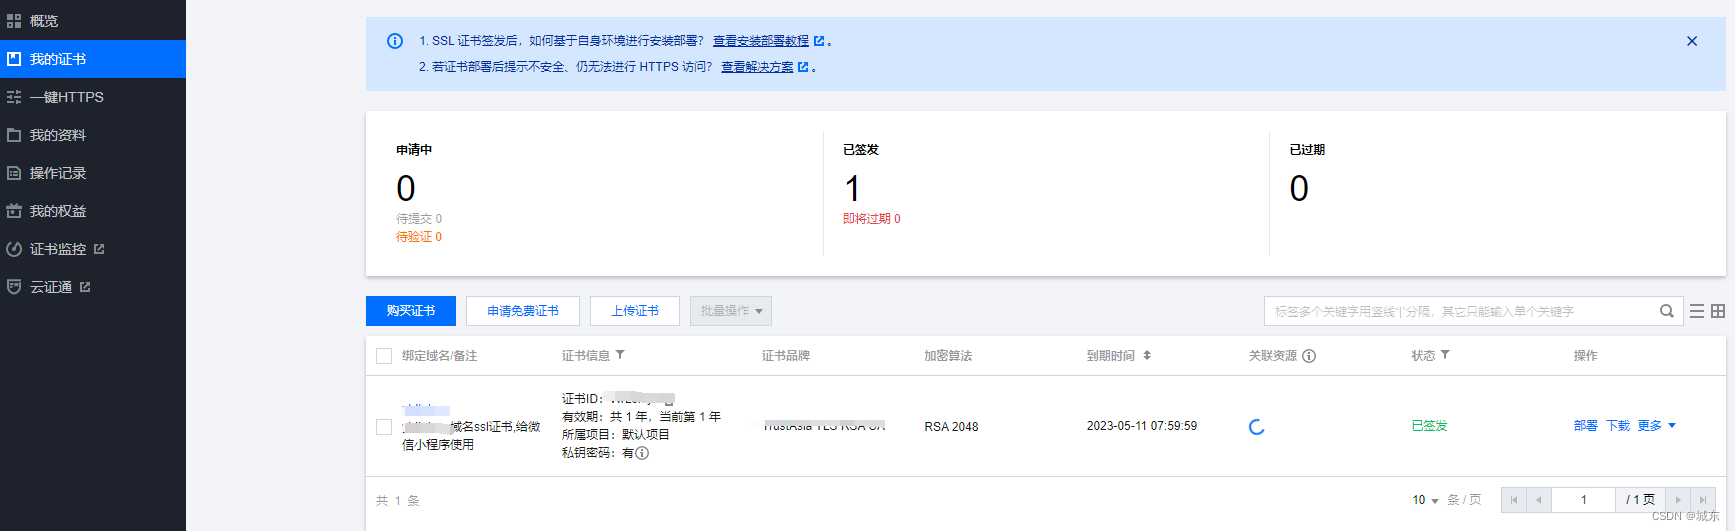Open the 状态 column filter icon
Screen dimensions: 1735x531
click(1445, 355)
